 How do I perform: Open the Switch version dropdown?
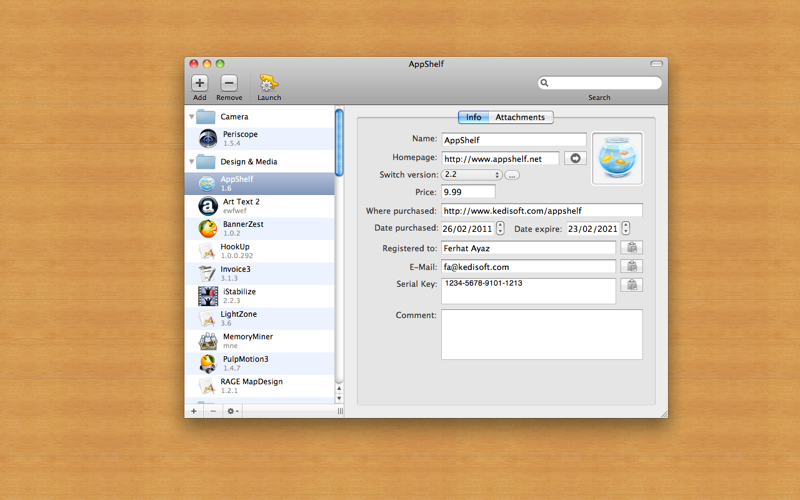pos(471,174)
